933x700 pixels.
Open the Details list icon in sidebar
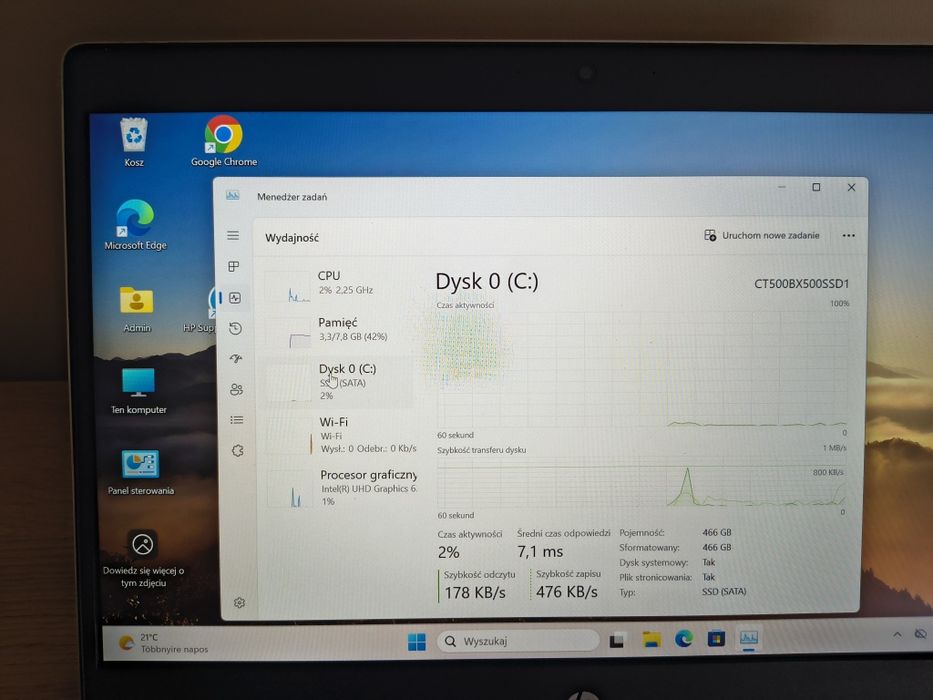[x=237, y=420]
